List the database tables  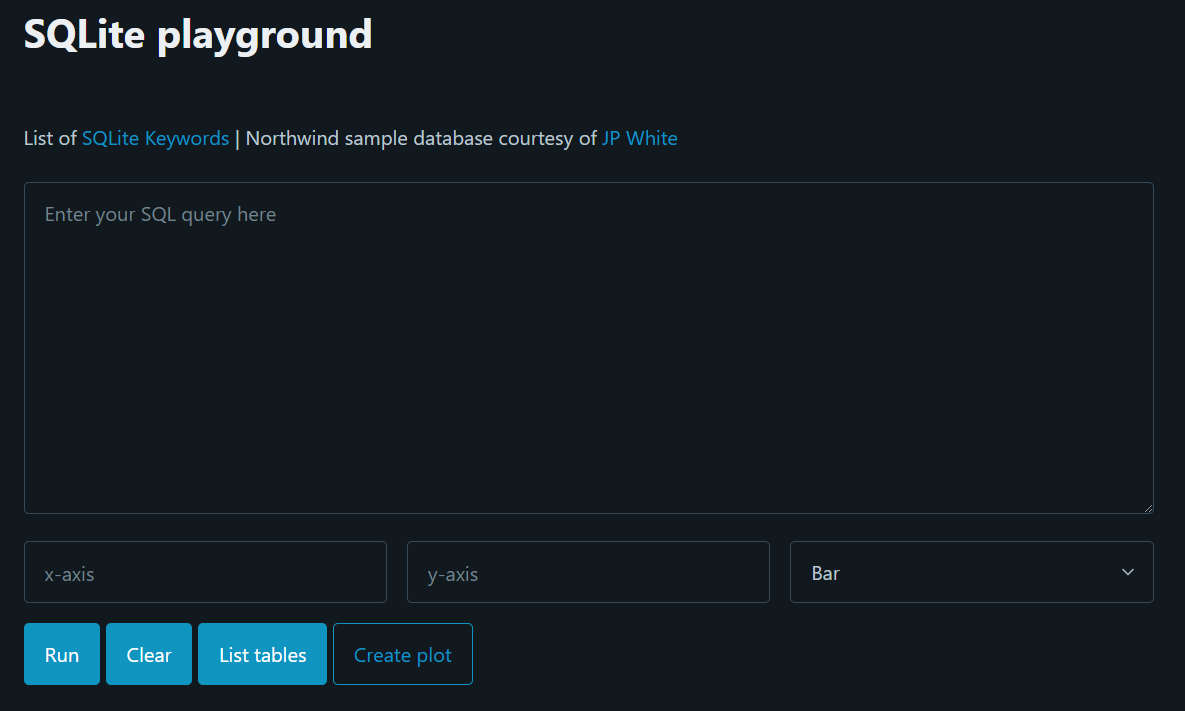(262, 654)
